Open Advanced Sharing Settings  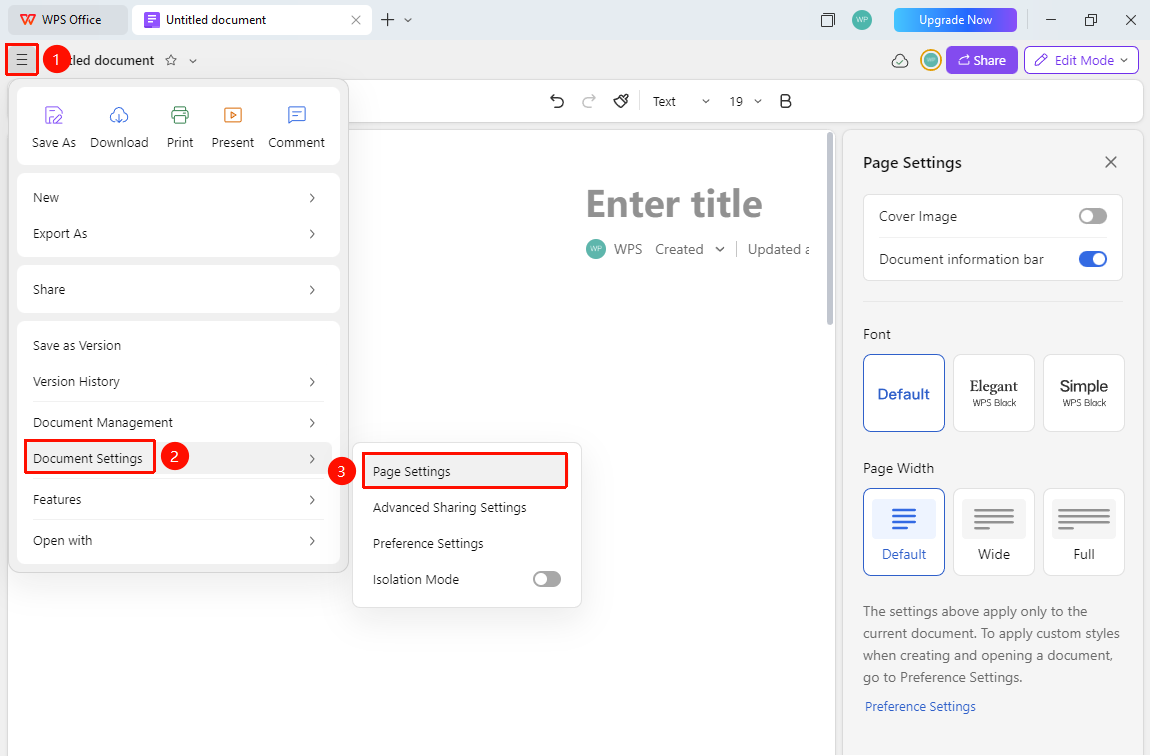(x=465, y=507)
